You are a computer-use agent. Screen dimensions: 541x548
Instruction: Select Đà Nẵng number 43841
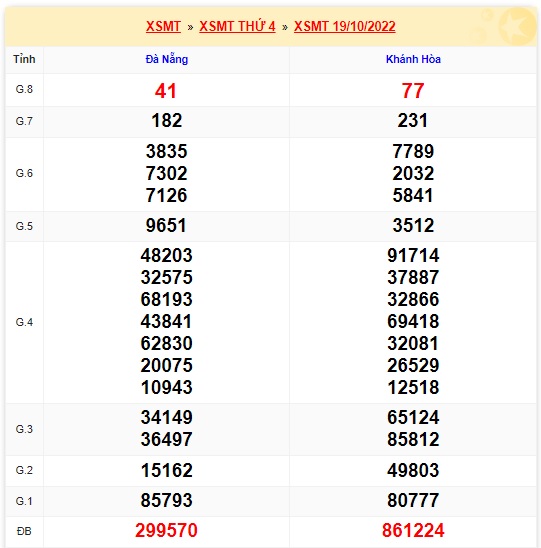pos(167,322)
